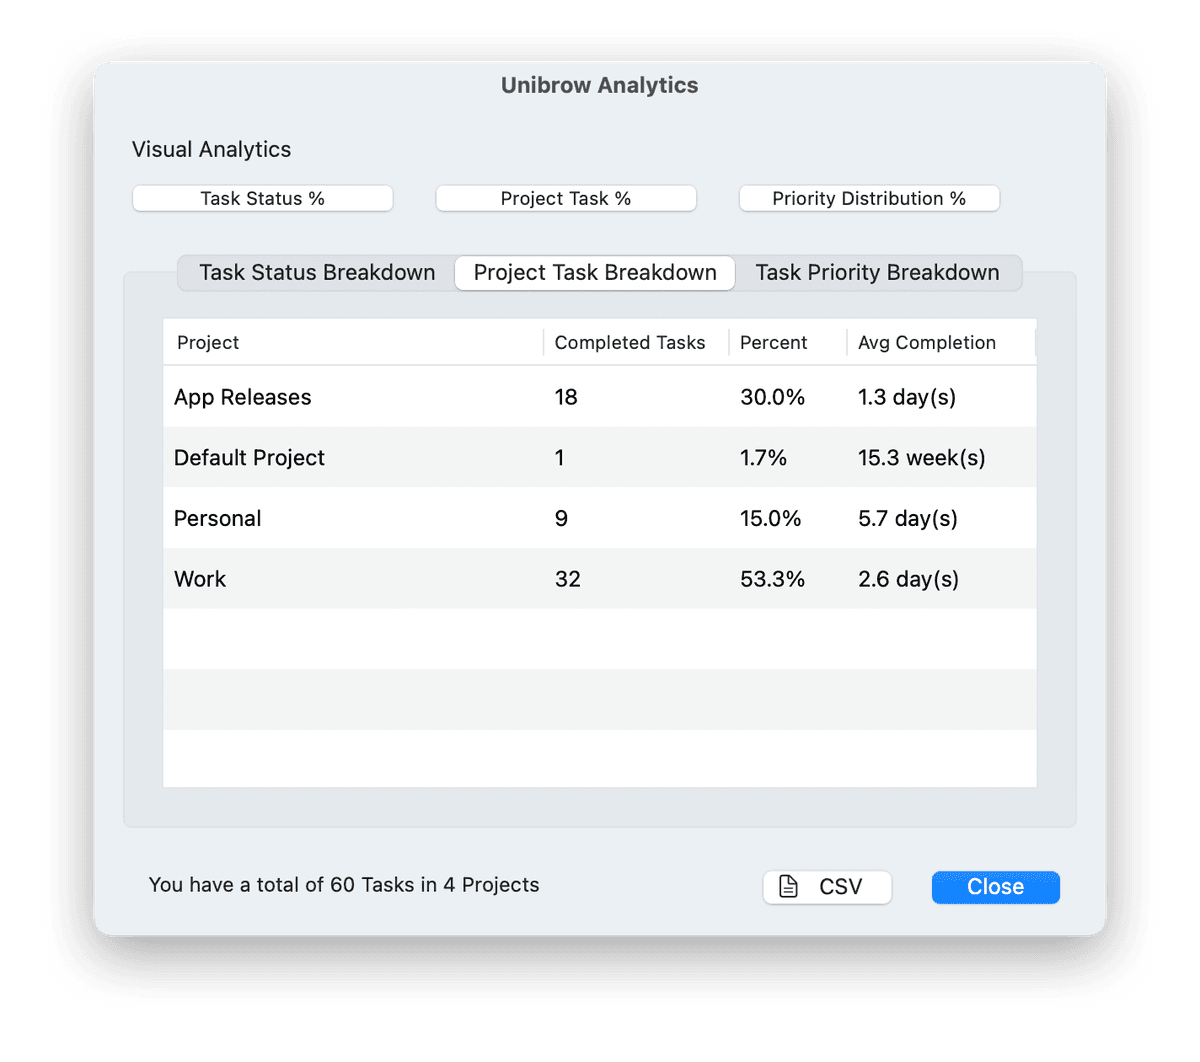
Task: Switch to Task Status Breakdown tab
Action: click(x=317, y=273)
